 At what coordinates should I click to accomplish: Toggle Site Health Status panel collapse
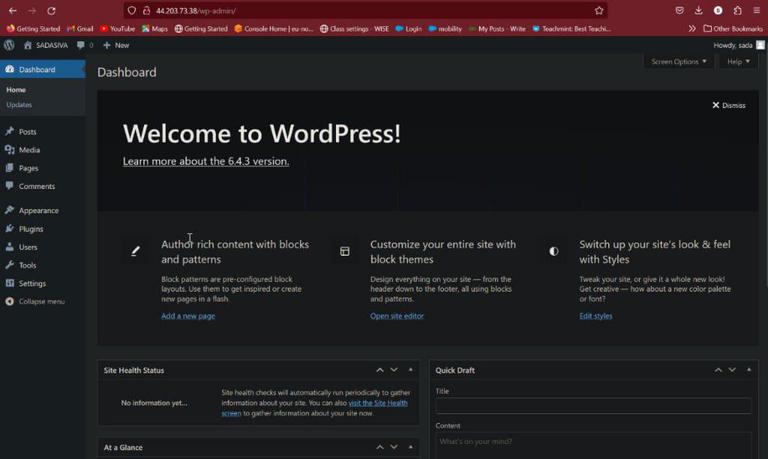pyautogui.click(x=410, y=370)
